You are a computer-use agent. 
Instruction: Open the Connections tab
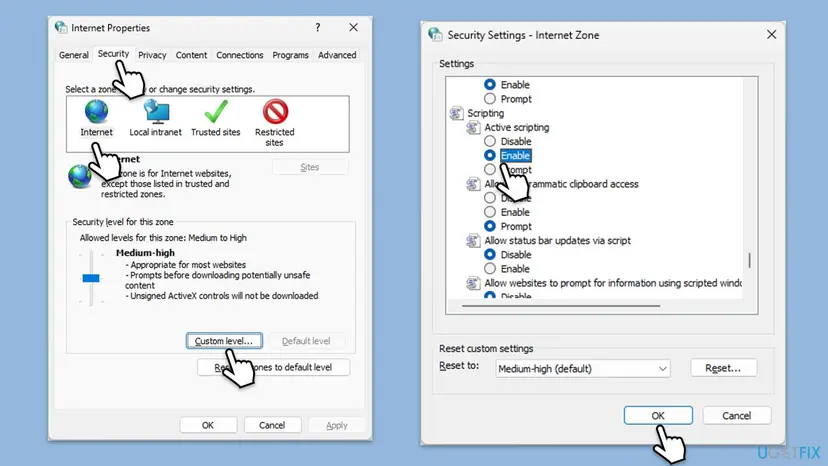[x=240, y=55]
